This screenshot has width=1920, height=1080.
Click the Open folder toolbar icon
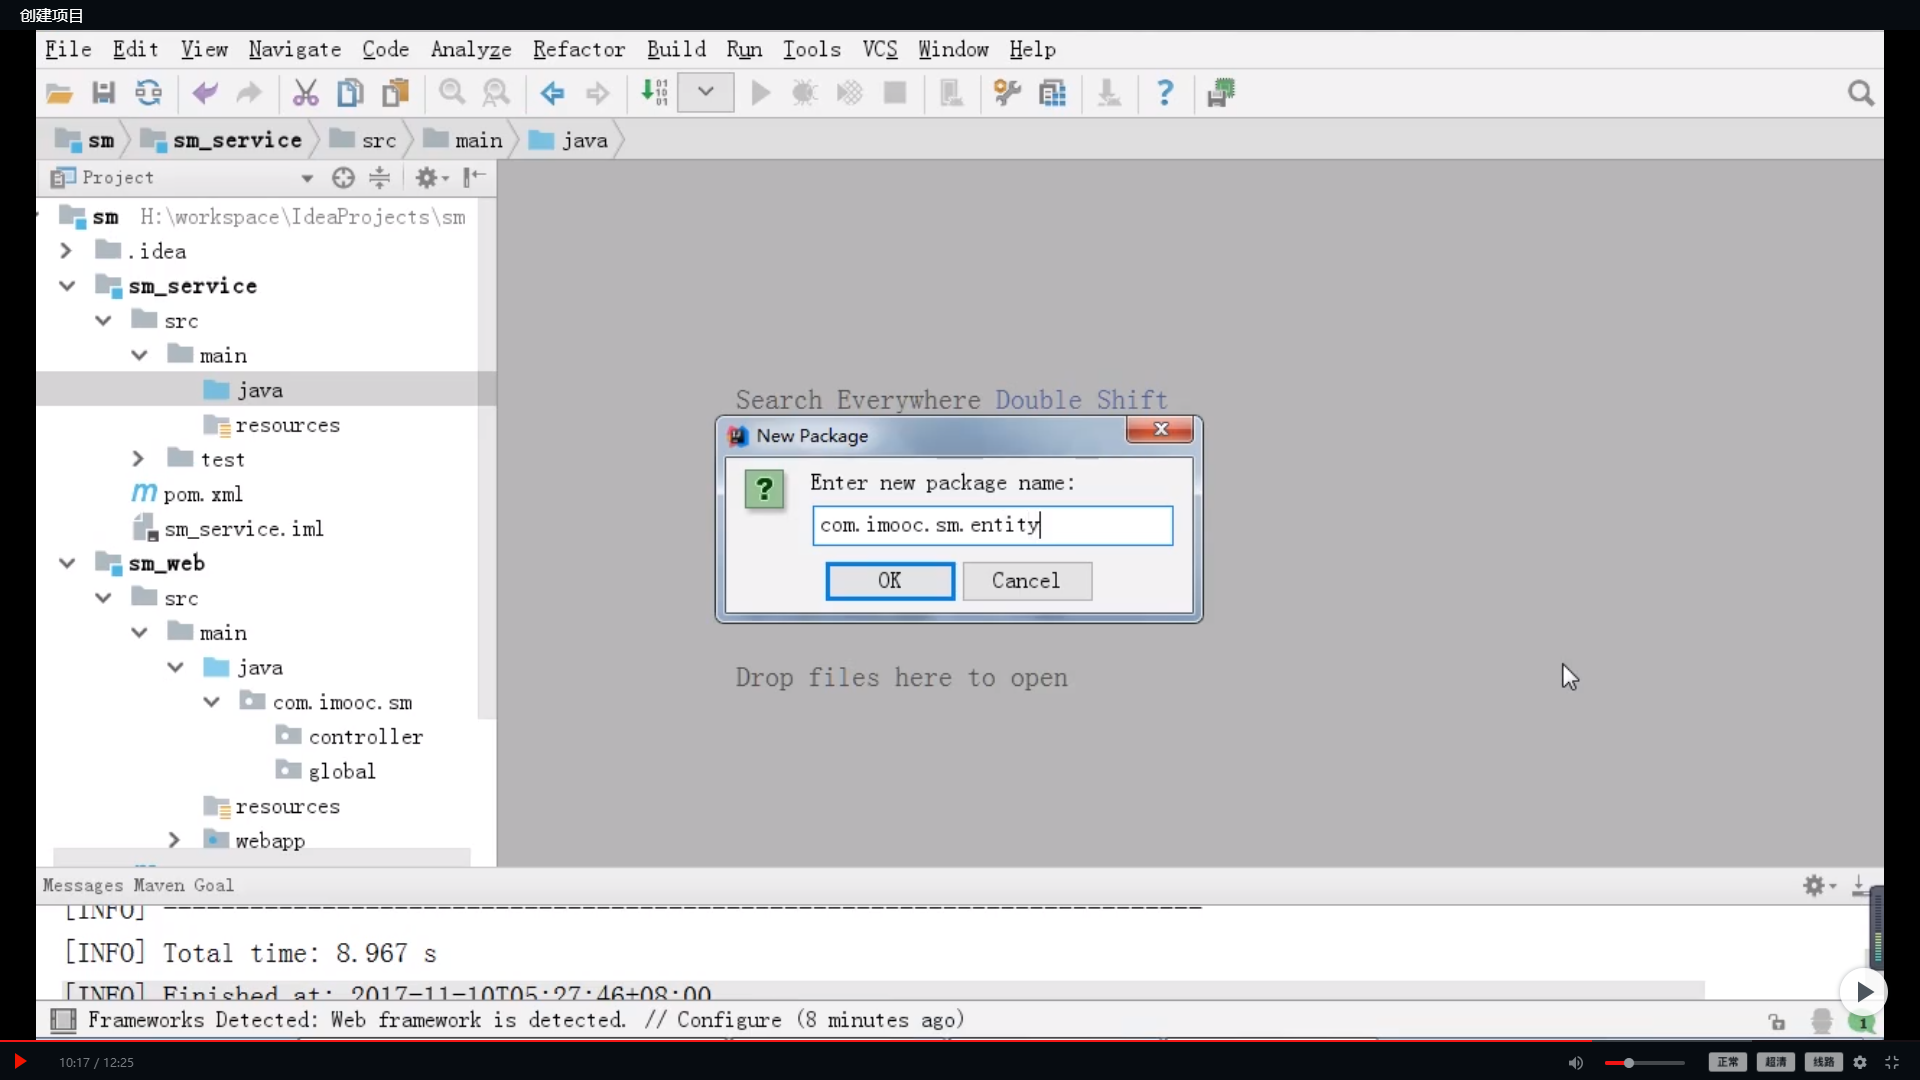click(x=59, y=93)
